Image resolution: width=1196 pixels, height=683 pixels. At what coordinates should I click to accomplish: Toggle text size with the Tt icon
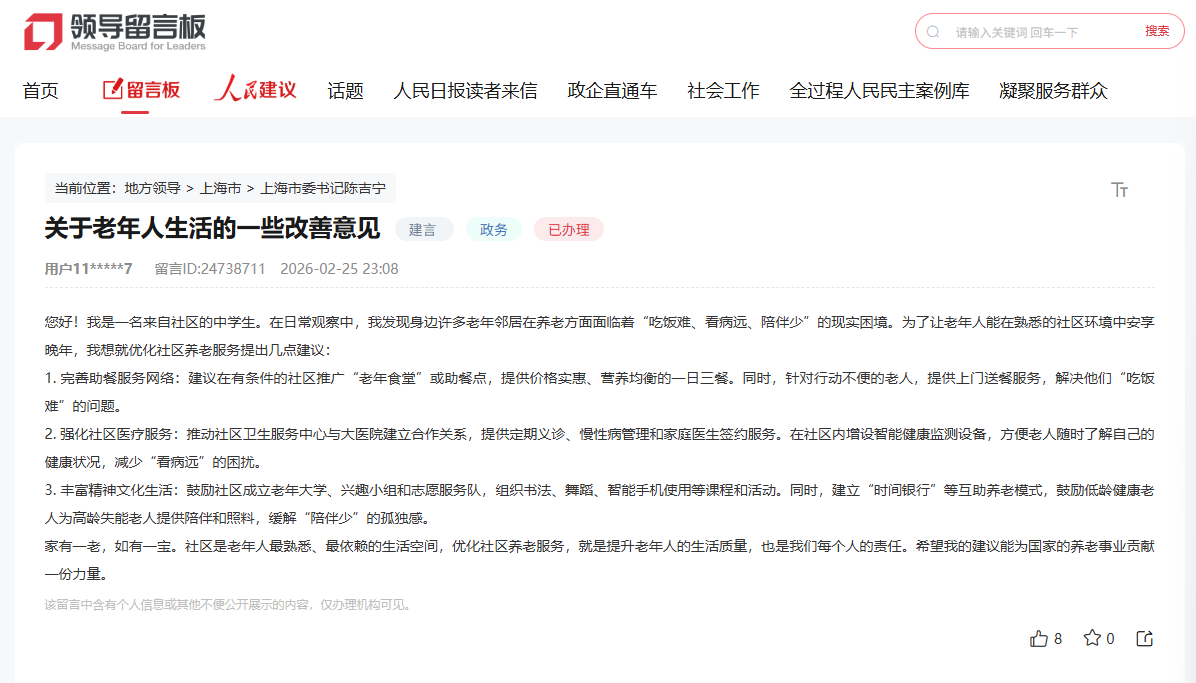pos(1120,188)
